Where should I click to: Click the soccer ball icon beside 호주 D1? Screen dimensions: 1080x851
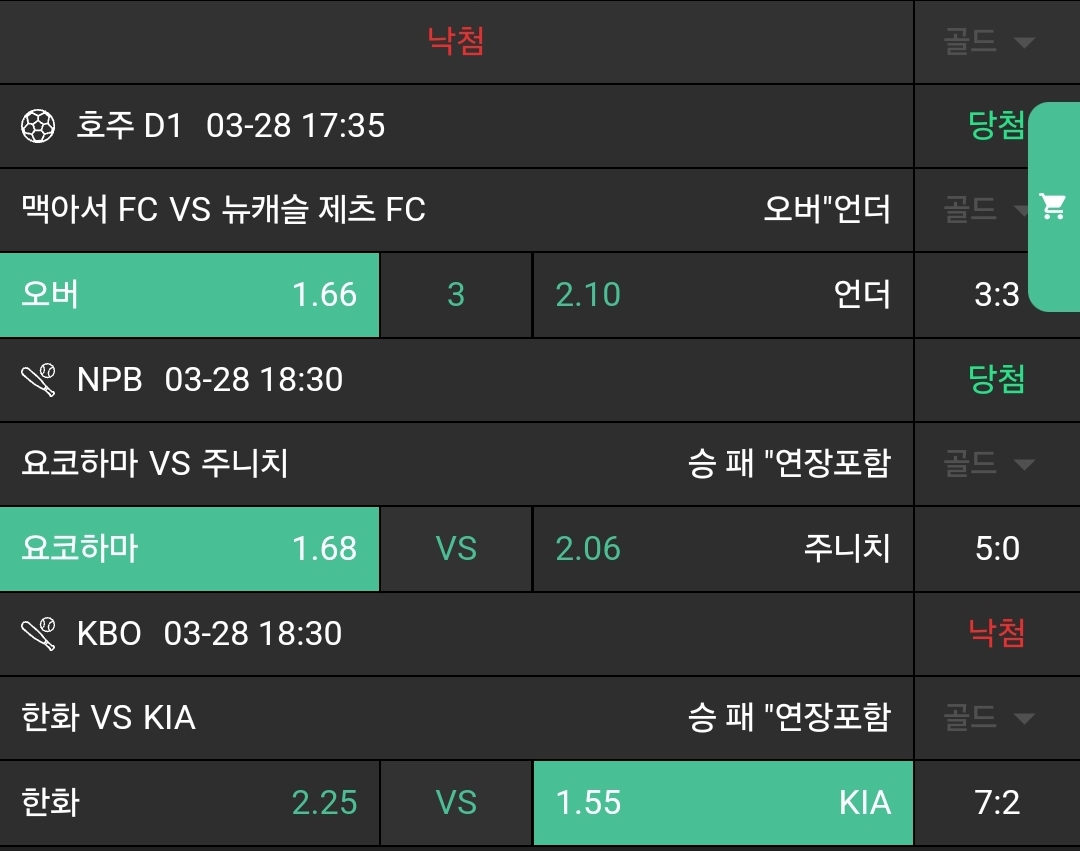38,126
